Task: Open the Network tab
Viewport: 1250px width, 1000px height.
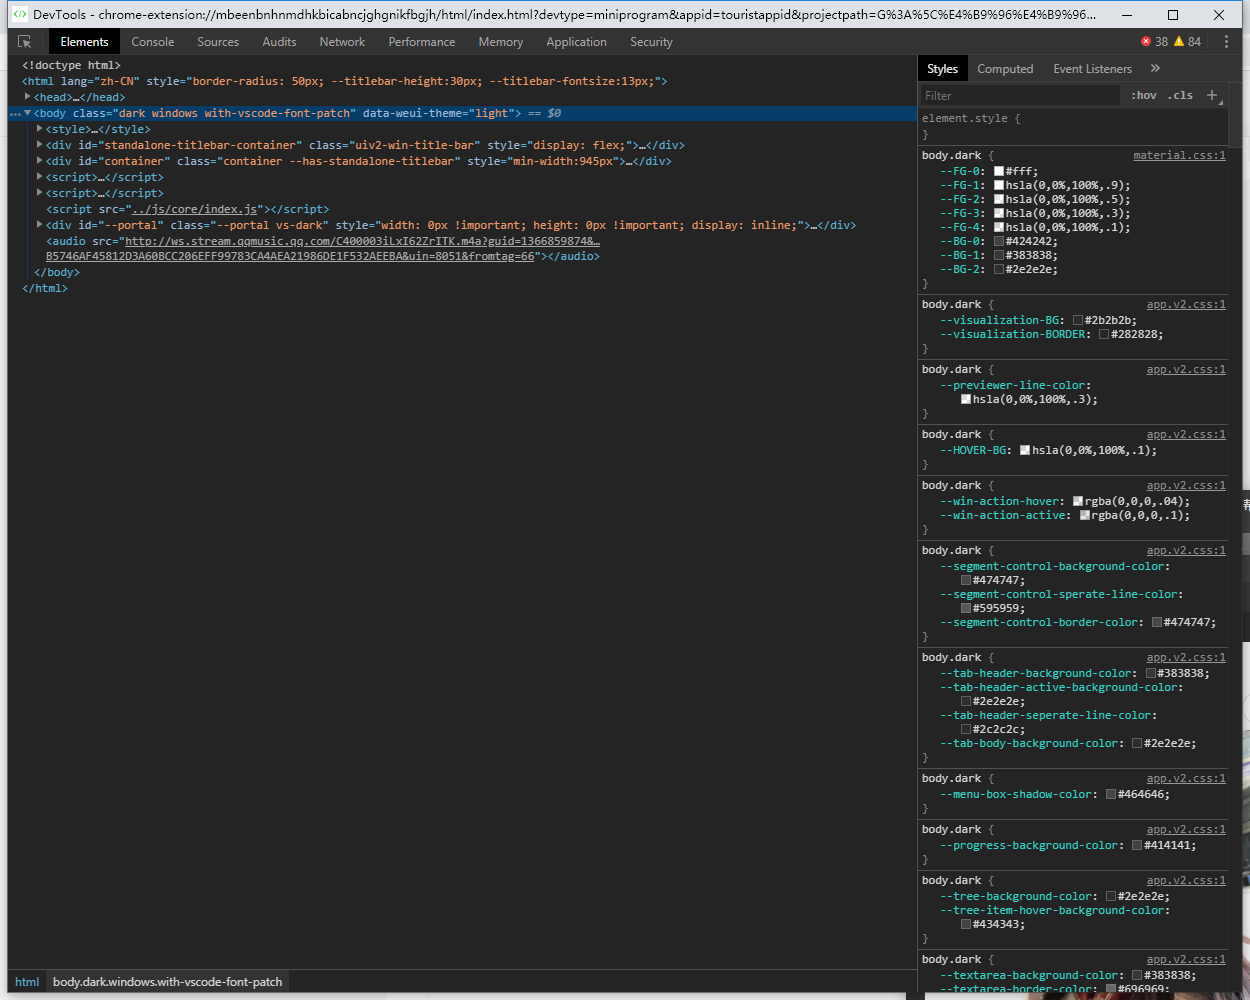Action: pyautogui.click(x=342, y=42)
